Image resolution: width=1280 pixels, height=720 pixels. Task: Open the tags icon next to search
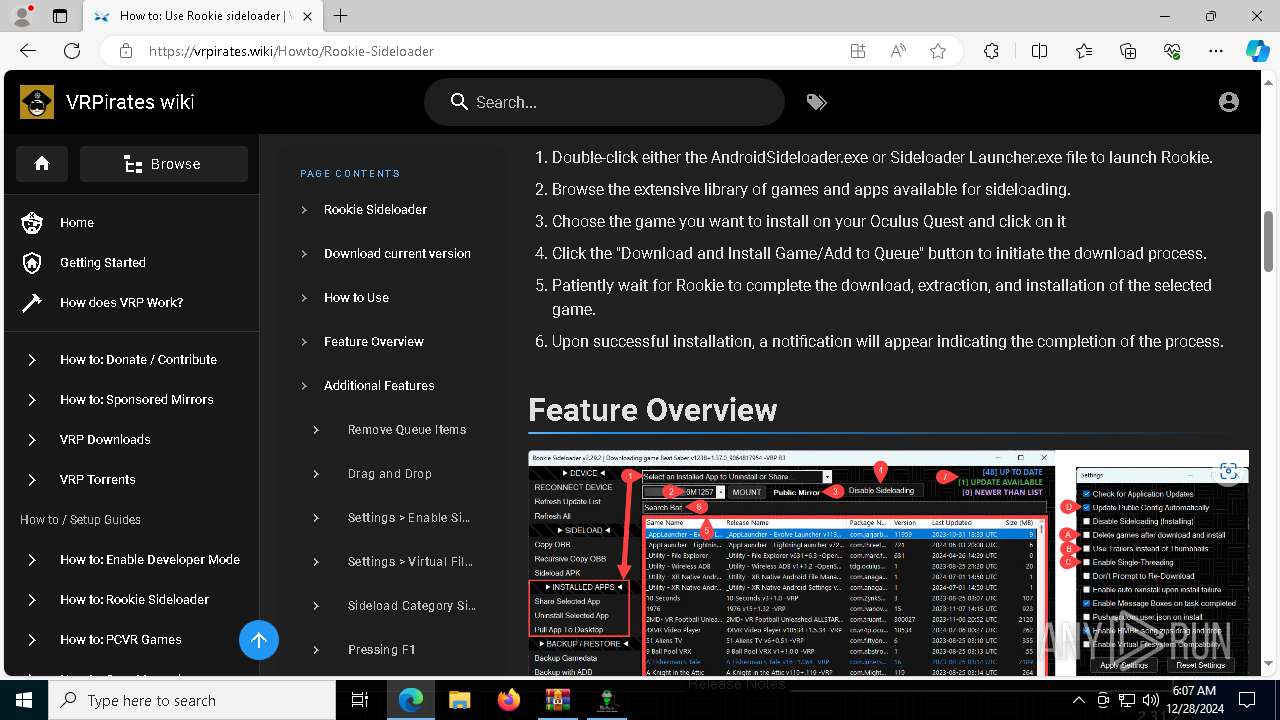[817, 102]
